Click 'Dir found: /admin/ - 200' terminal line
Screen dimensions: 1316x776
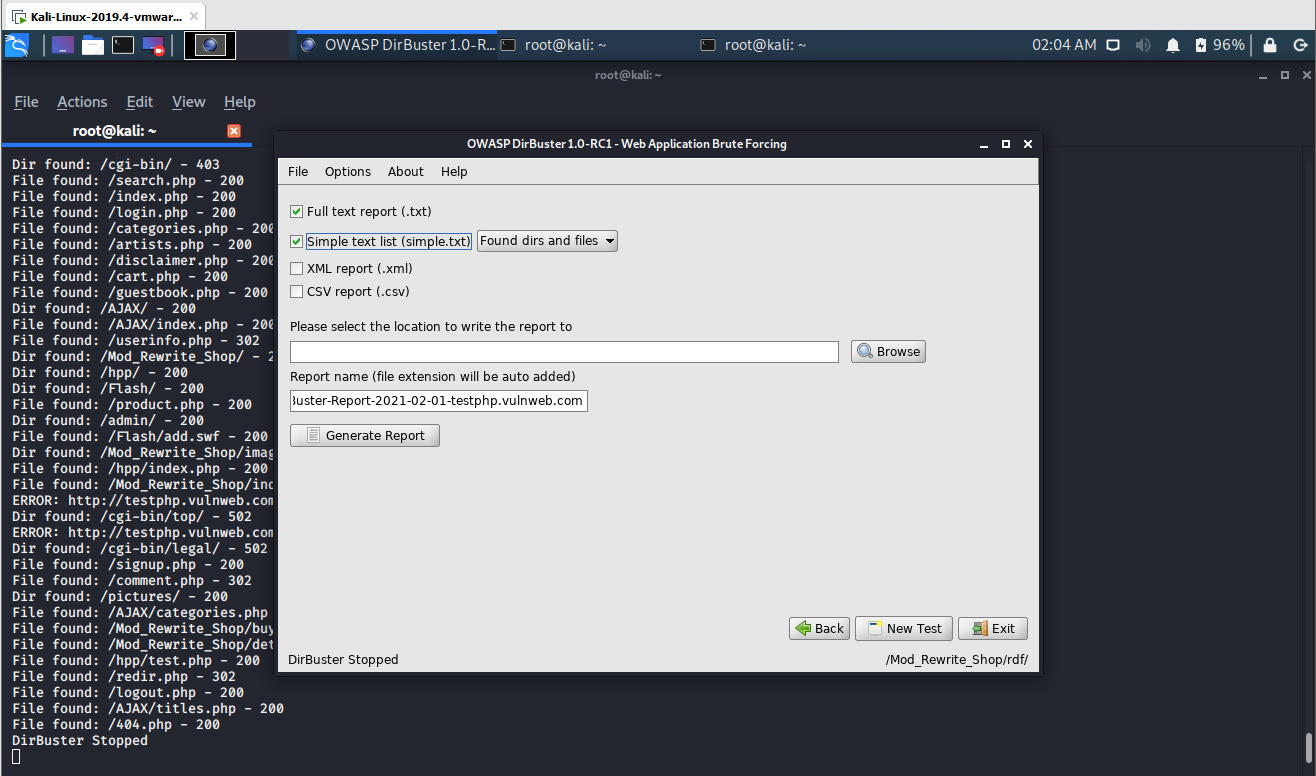pos(108,421)
